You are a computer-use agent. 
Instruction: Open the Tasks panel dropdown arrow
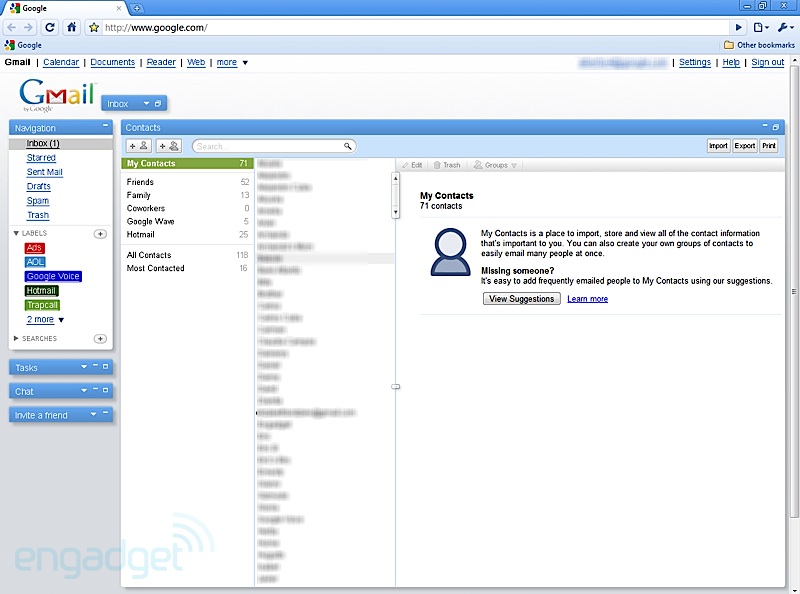click(x=84, y=367)
